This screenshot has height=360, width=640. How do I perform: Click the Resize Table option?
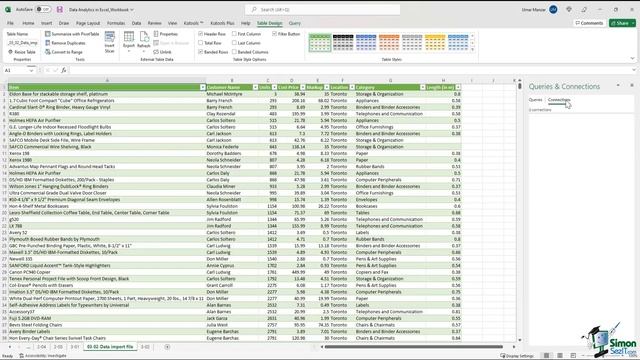coord(22,52)
